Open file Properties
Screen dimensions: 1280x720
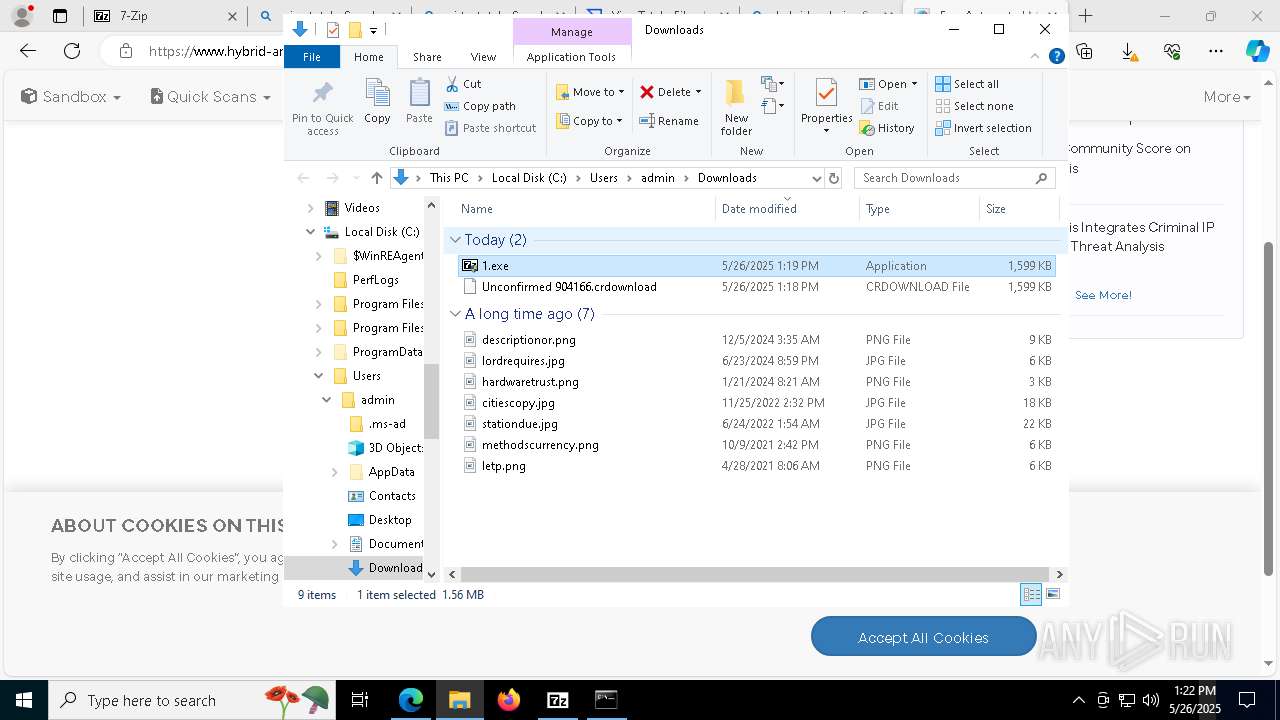(826, 106)
